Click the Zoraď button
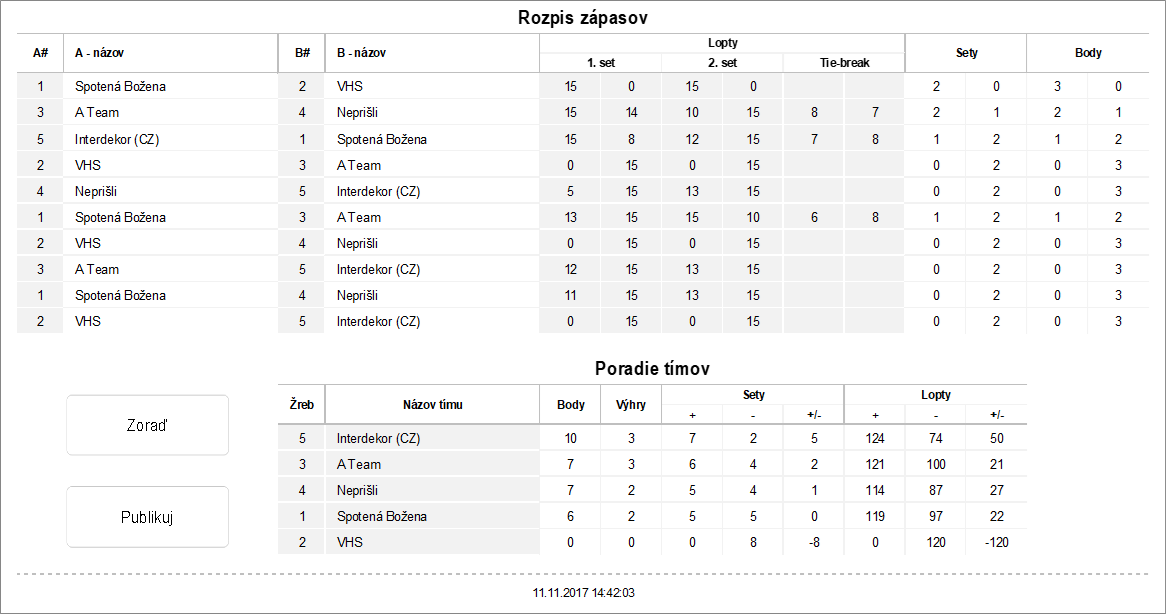This screenshot has height=614, width=1166. coord(147,425)
